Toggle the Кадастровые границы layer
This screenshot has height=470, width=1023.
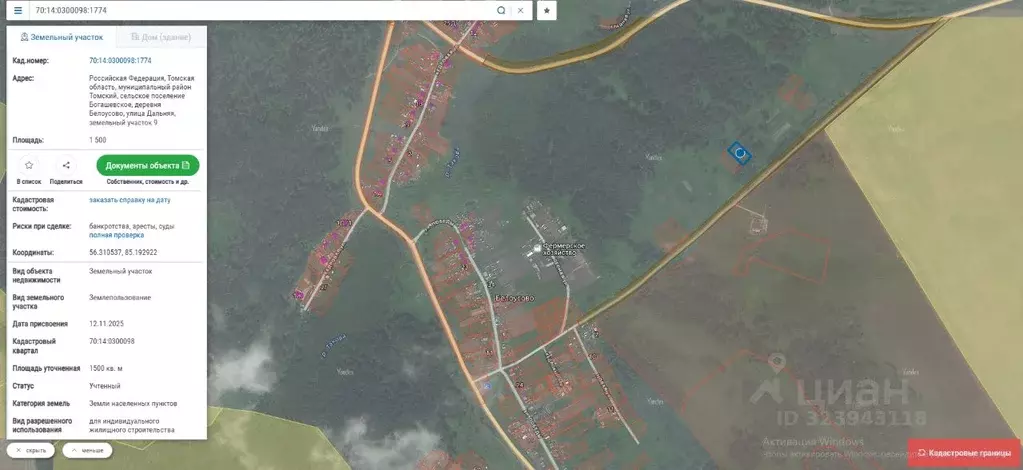pos(964,453)
